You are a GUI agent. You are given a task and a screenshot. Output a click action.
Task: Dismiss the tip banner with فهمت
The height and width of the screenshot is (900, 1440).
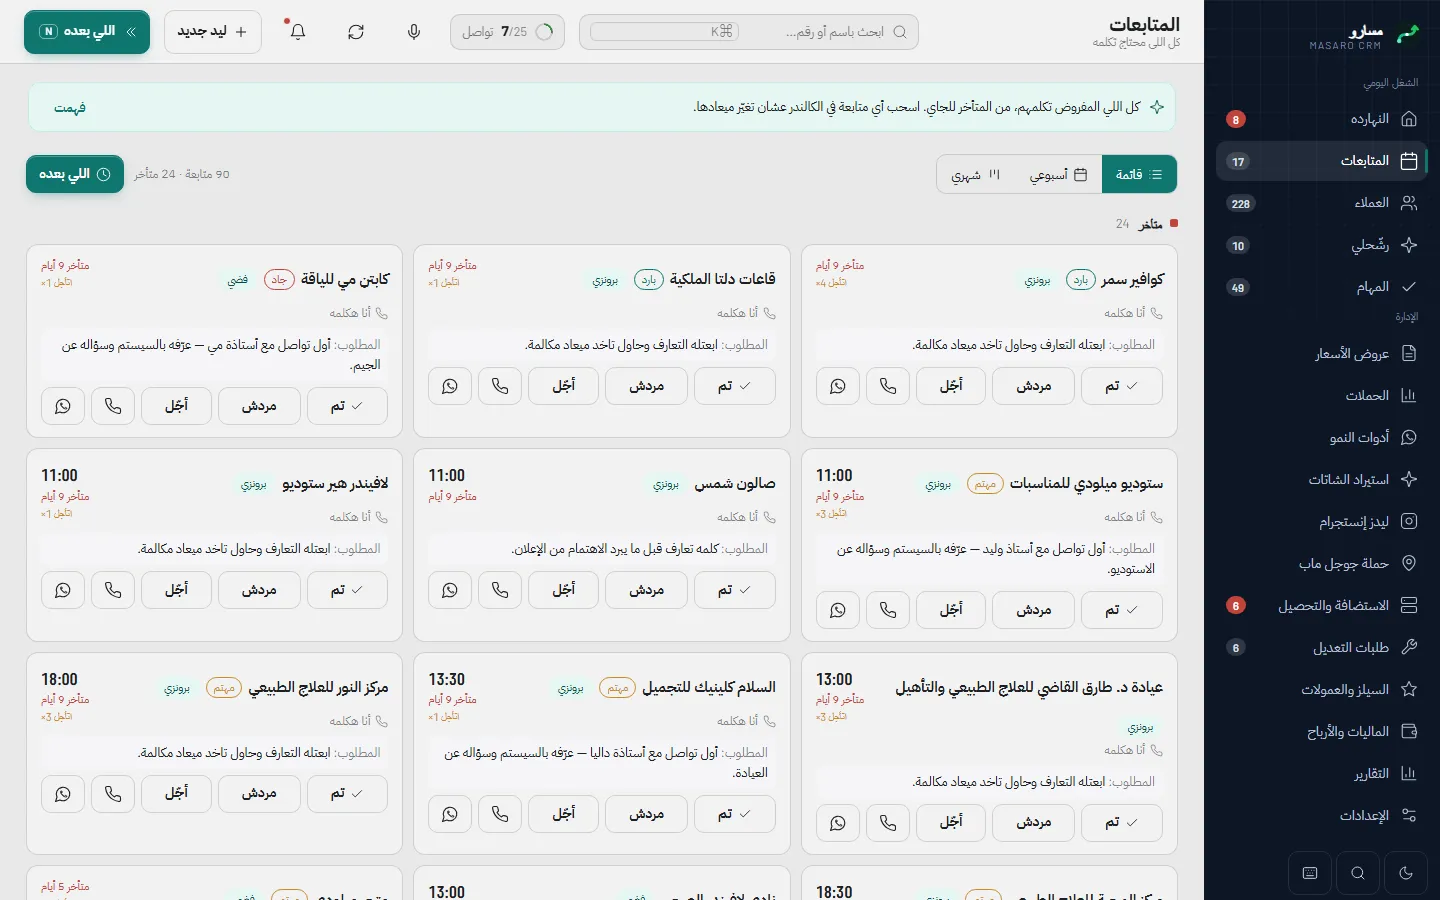[70, 107]
